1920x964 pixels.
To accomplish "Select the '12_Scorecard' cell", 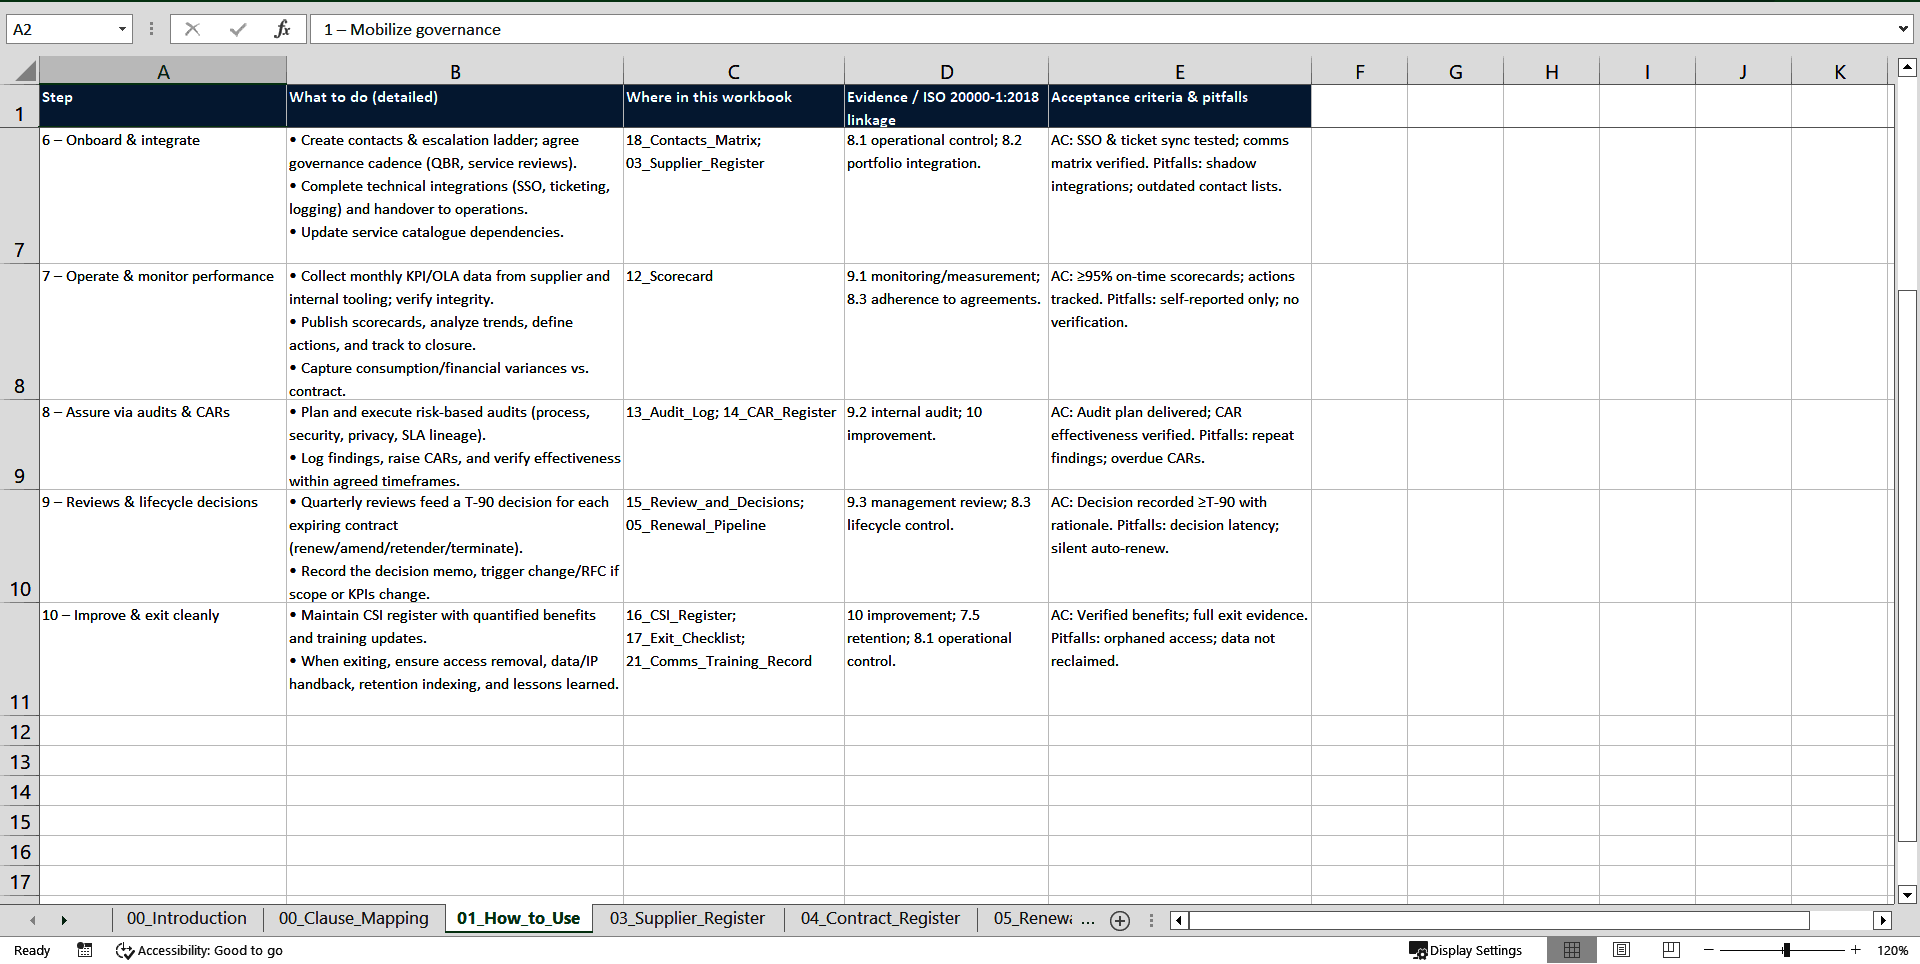I will tap(734, 332).
